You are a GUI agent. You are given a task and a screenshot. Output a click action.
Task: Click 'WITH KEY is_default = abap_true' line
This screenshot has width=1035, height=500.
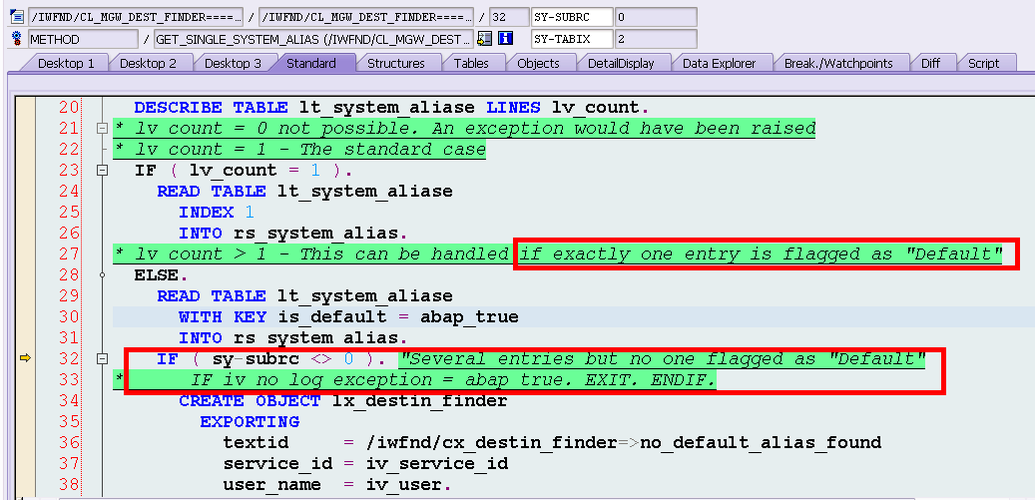349,317
